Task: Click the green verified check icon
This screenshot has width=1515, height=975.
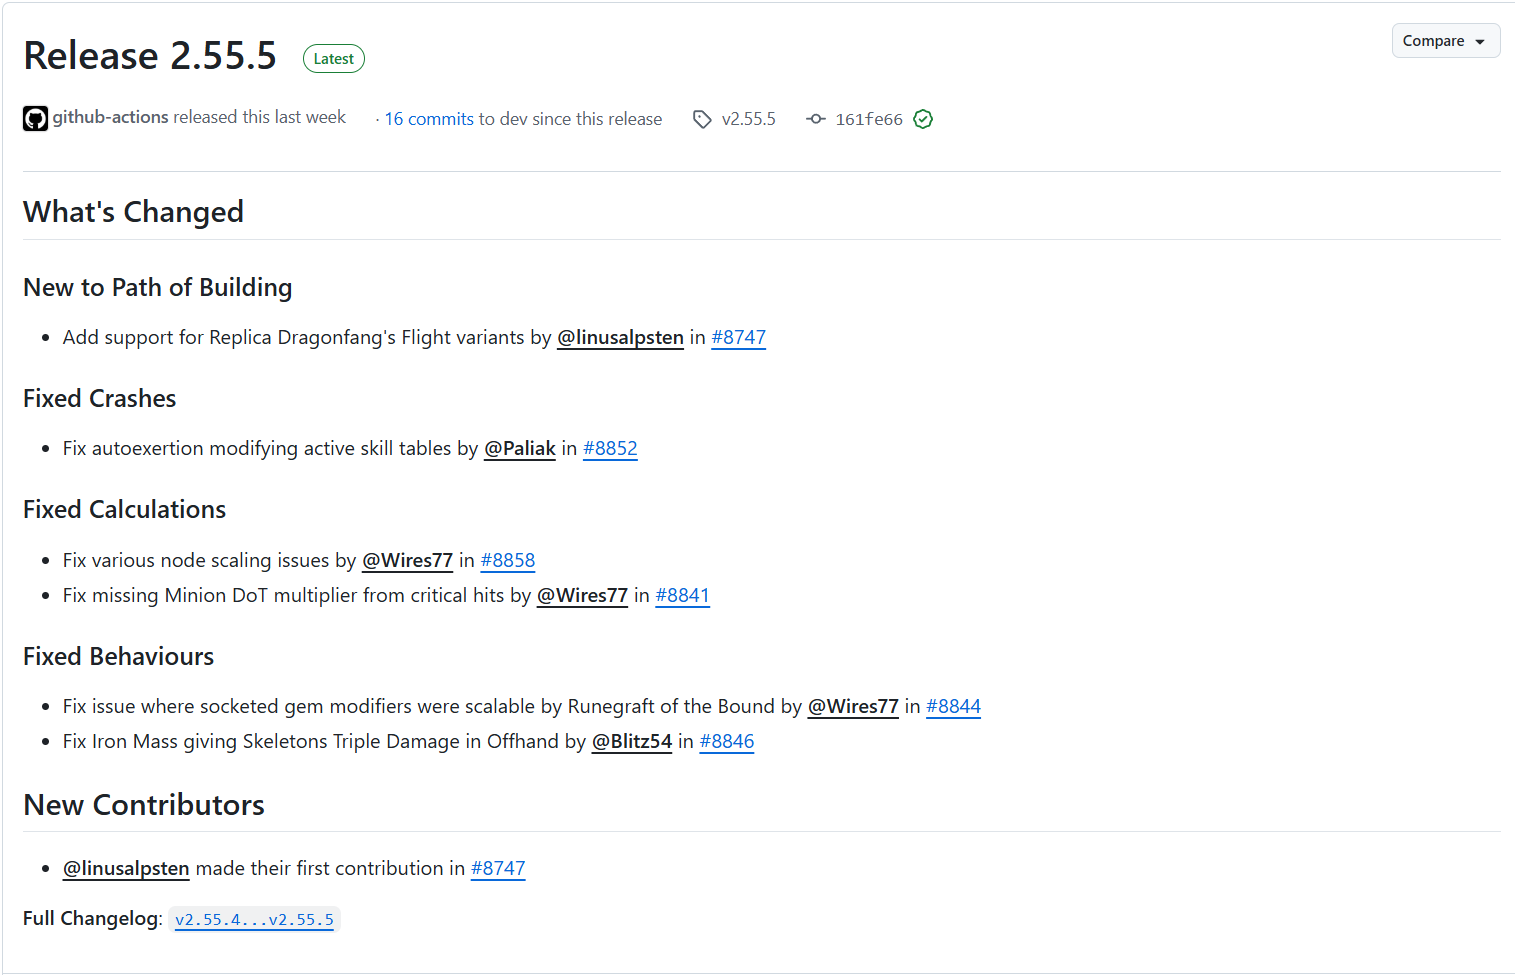Action: pos(923,119)
